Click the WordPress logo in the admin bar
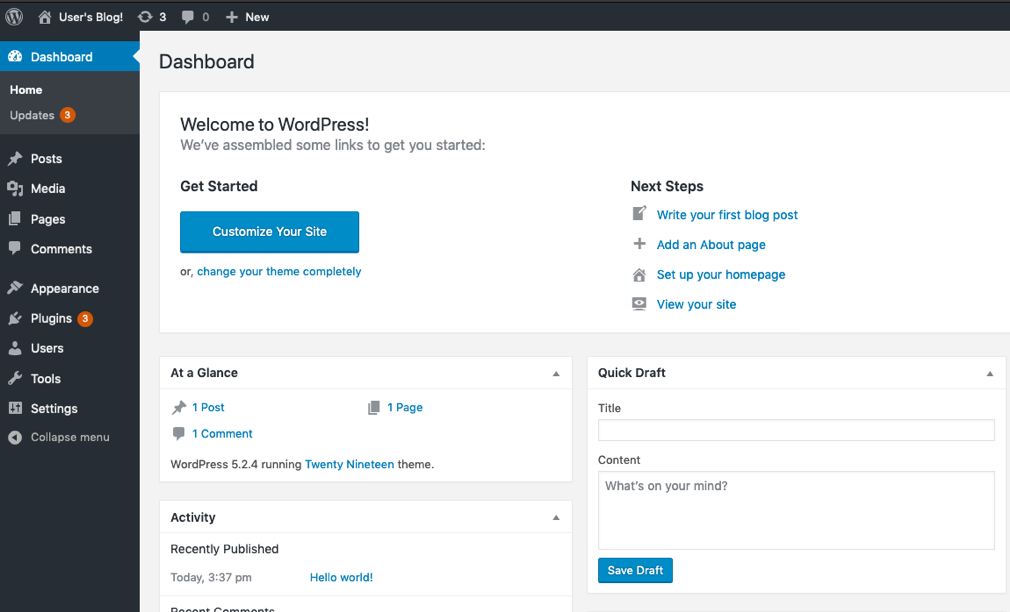1010x612 pixels. (14, 16)
